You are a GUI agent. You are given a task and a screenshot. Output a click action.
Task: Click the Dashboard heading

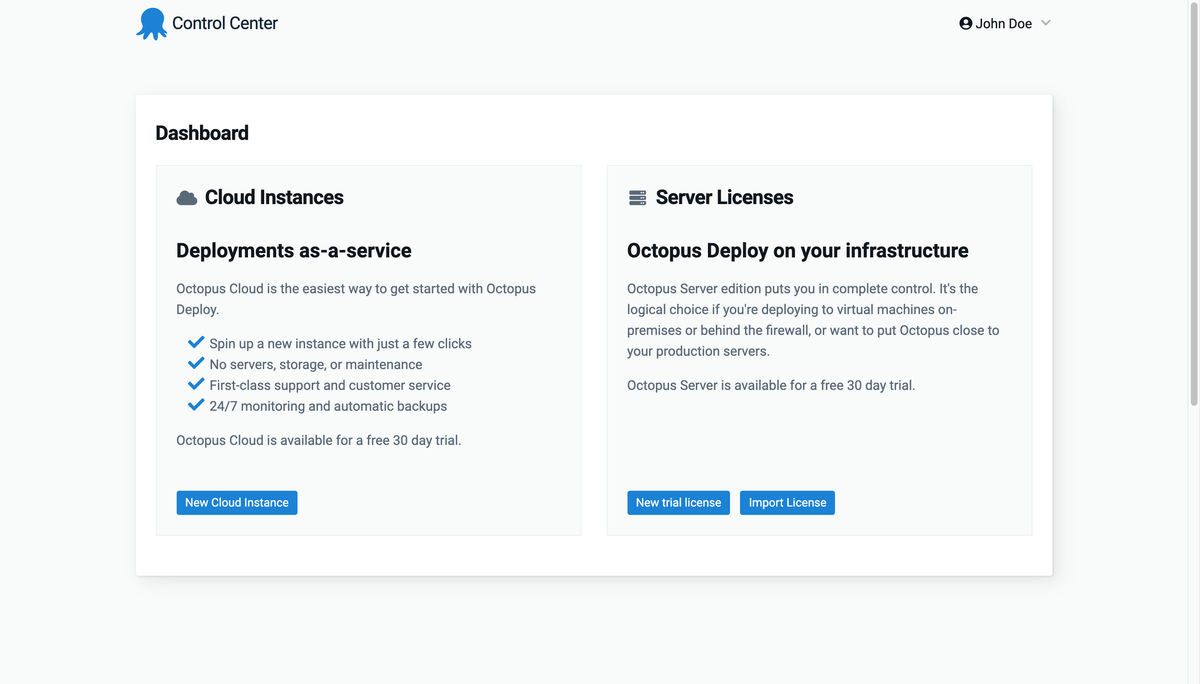tap(202, 132)
